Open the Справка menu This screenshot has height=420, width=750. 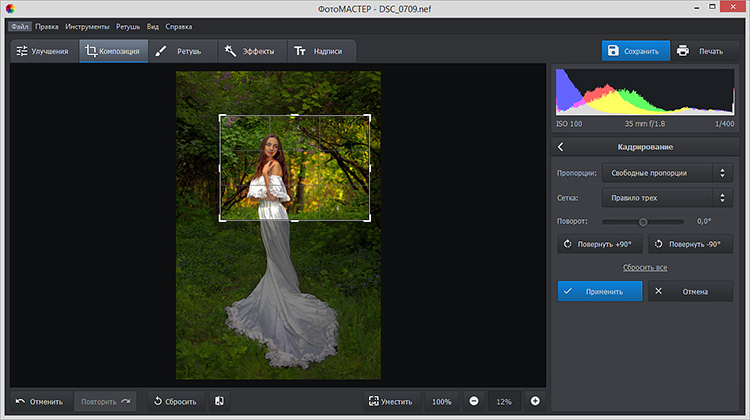pyautogui.click(x=178, y=26)
